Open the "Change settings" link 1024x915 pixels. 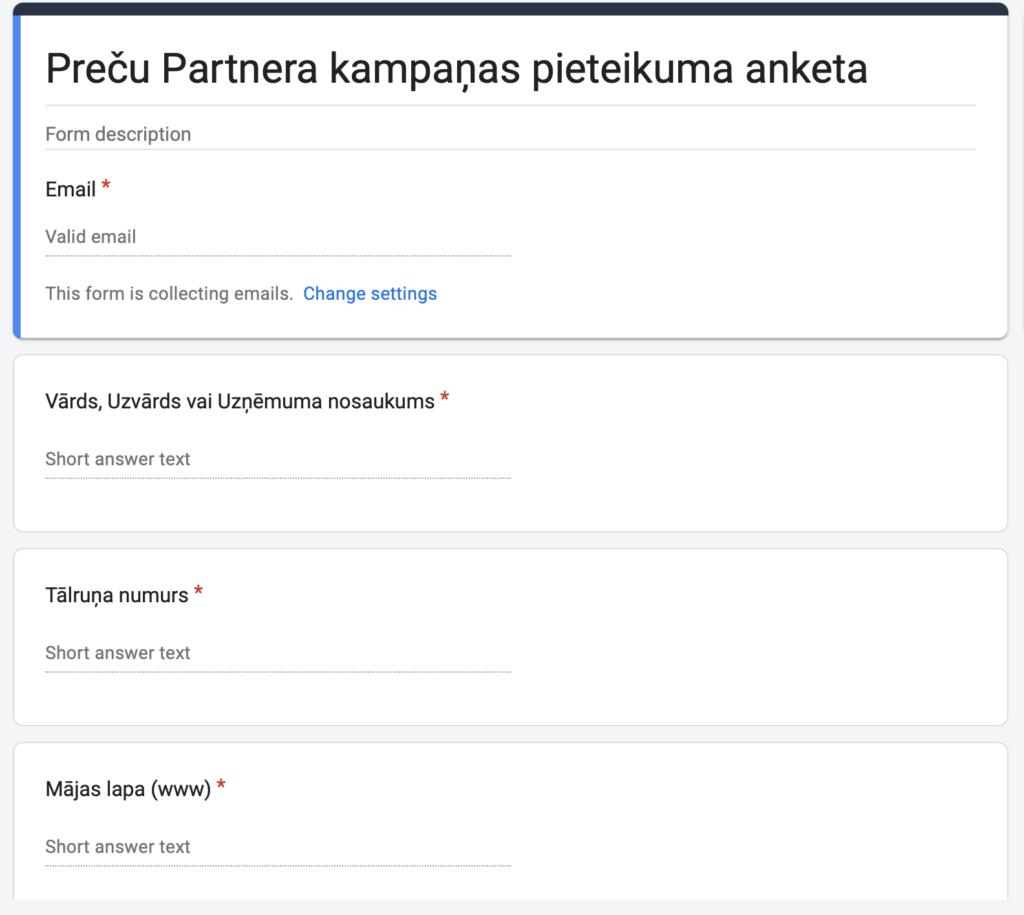370,294
